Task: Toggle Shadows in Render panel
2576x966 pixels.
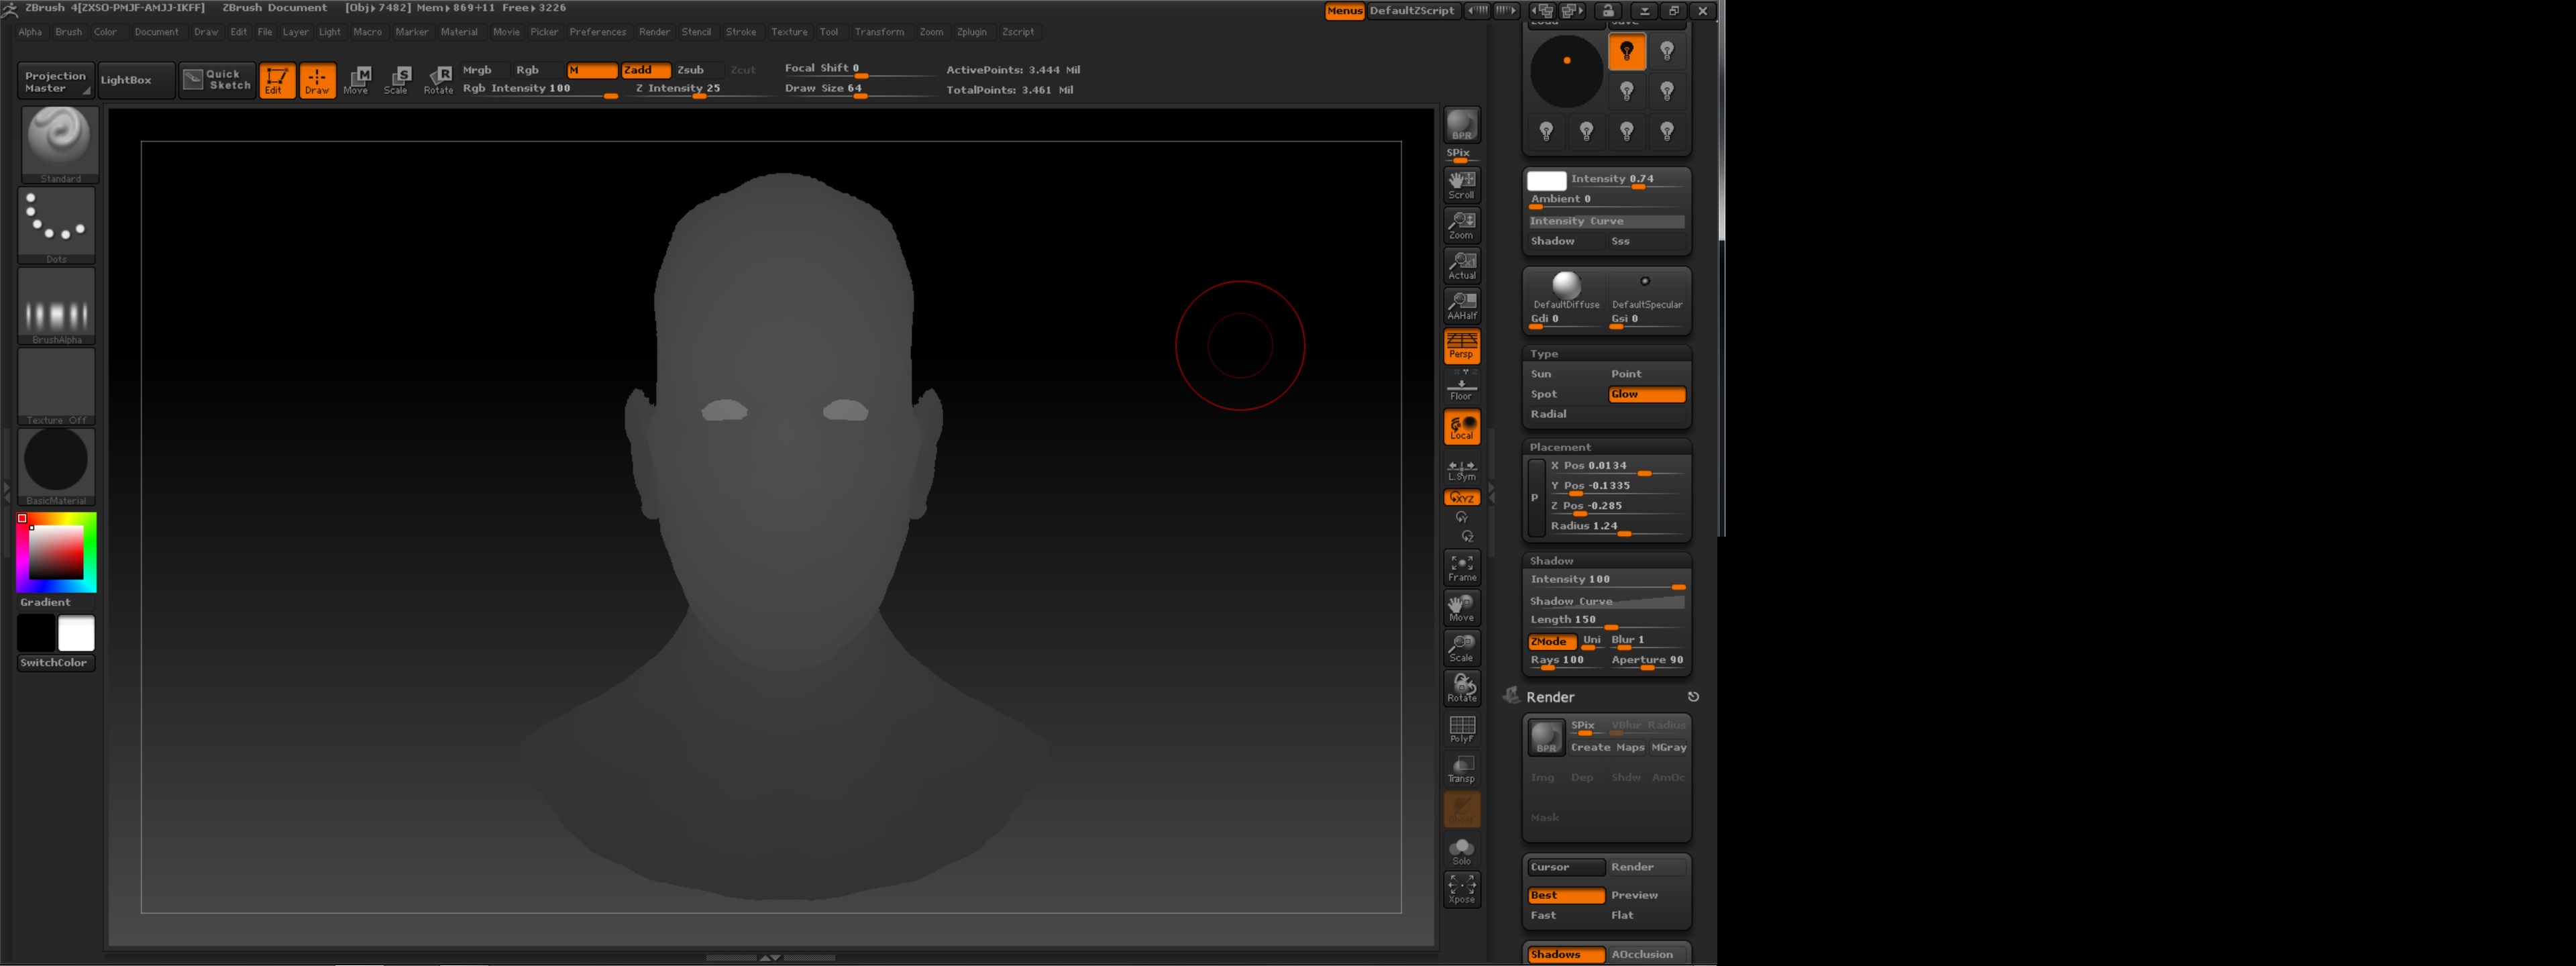Action: click(x=1565, y=954)
